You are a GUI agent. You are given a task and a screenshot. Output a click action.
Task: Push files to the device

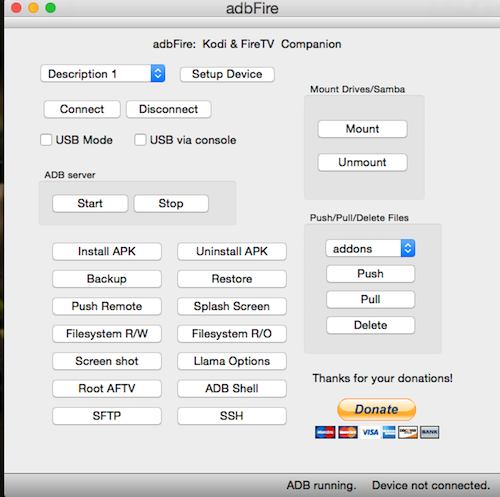click(370, 274)
